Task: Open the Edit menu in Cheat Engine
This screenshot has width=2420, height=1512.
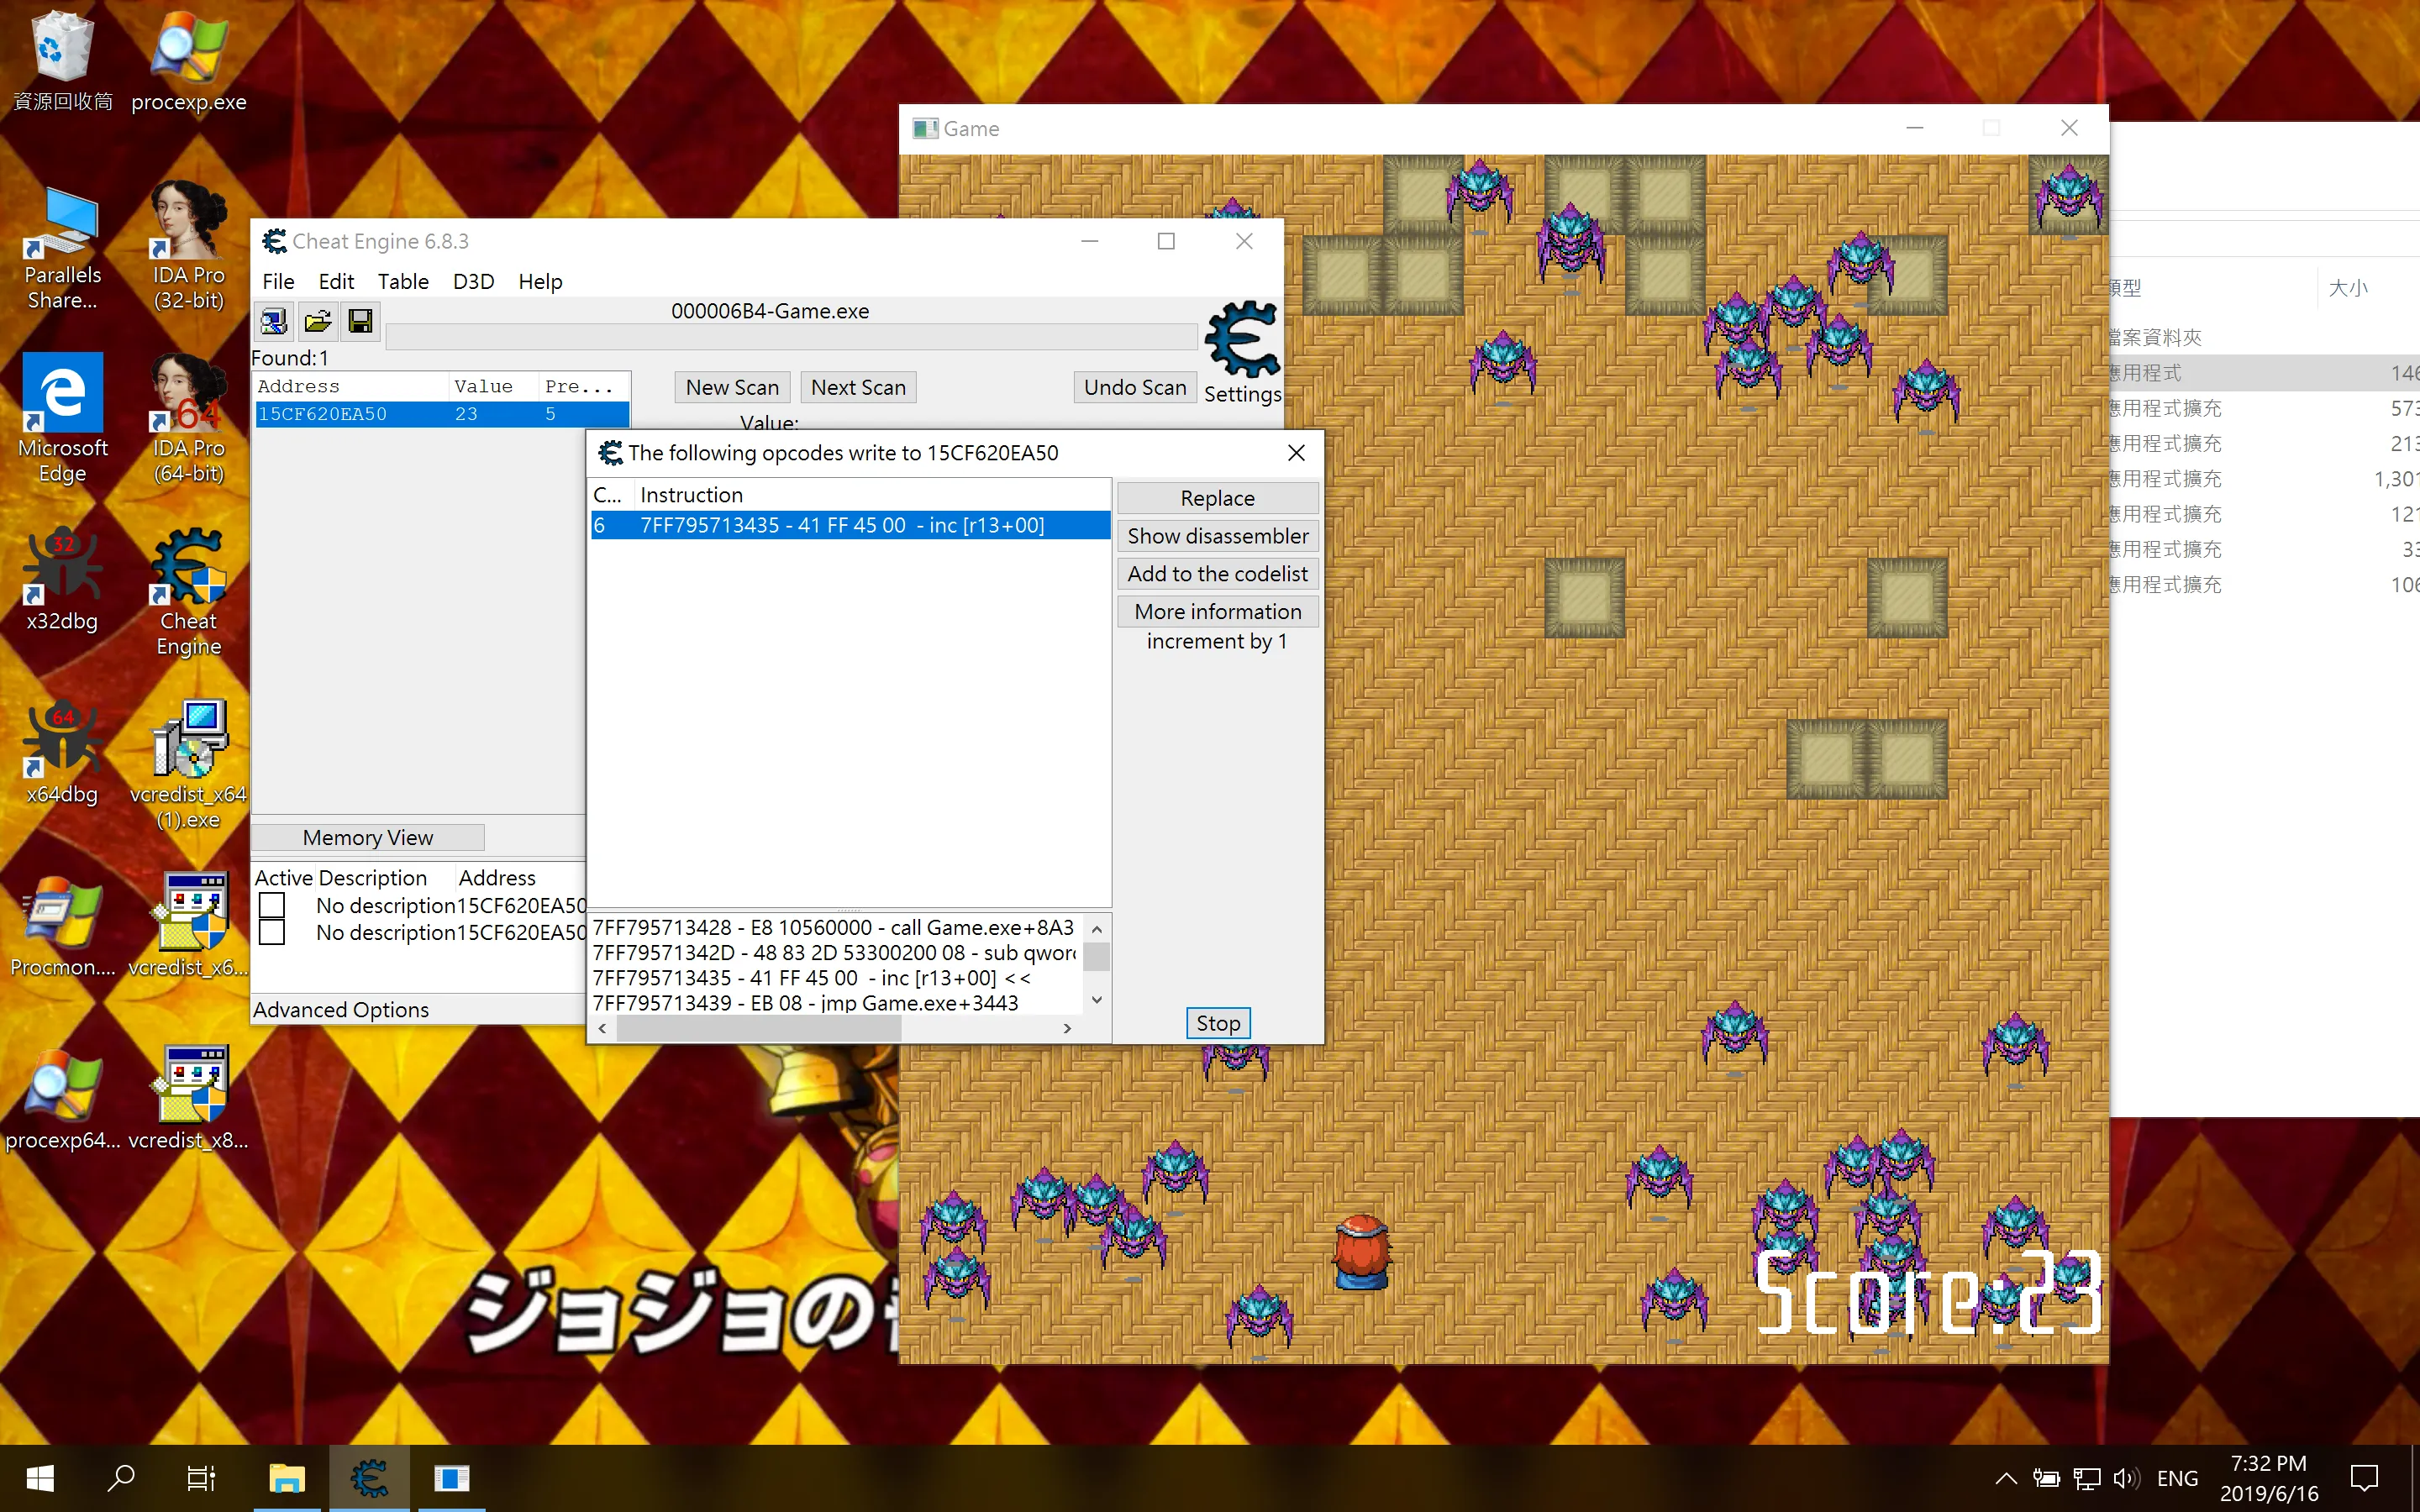Action: click(336, 282)
